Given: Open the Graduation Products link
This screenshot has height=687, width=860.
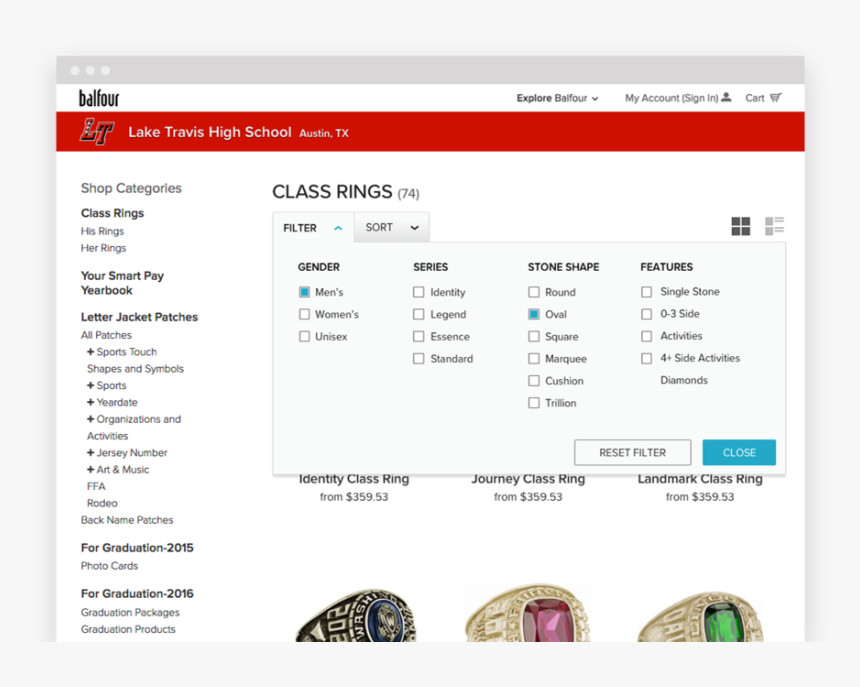Looking at the screenshot, I should [128, 629].
